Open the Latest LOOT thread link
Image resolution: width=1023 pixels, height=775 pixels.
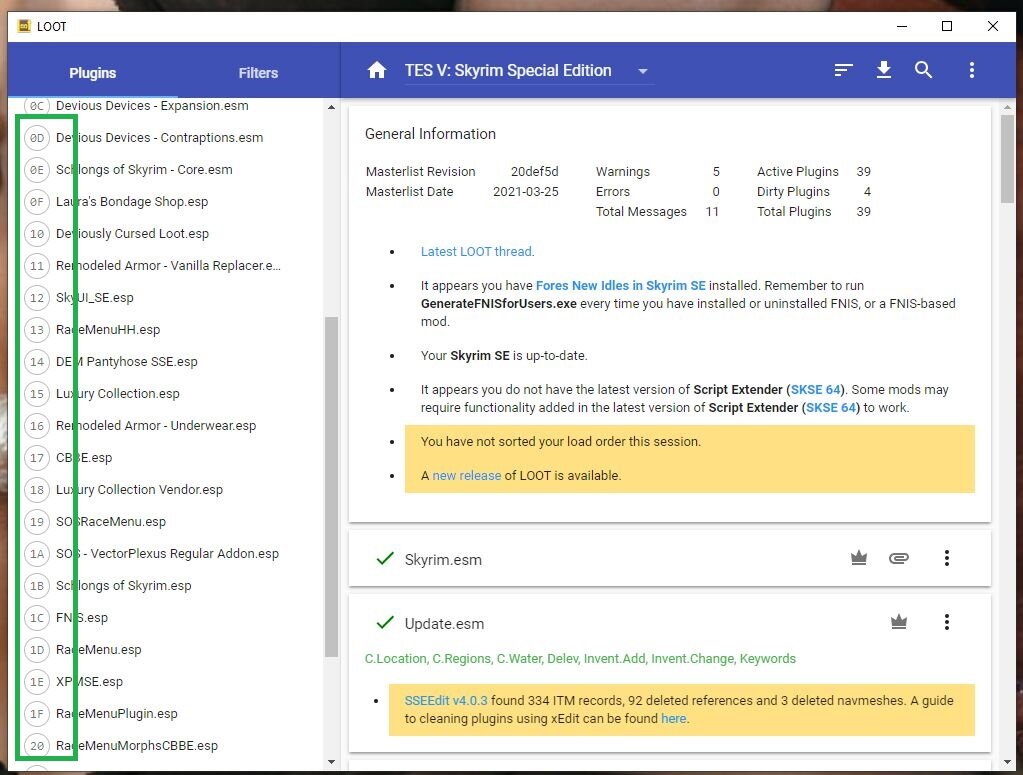(x=478, y=251)
